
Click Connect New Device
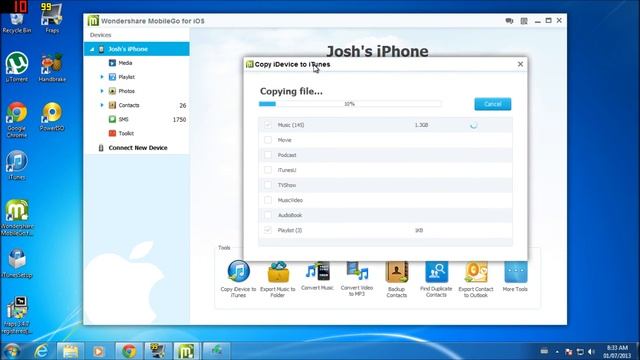pyautogui.click(x=138, y=148)
